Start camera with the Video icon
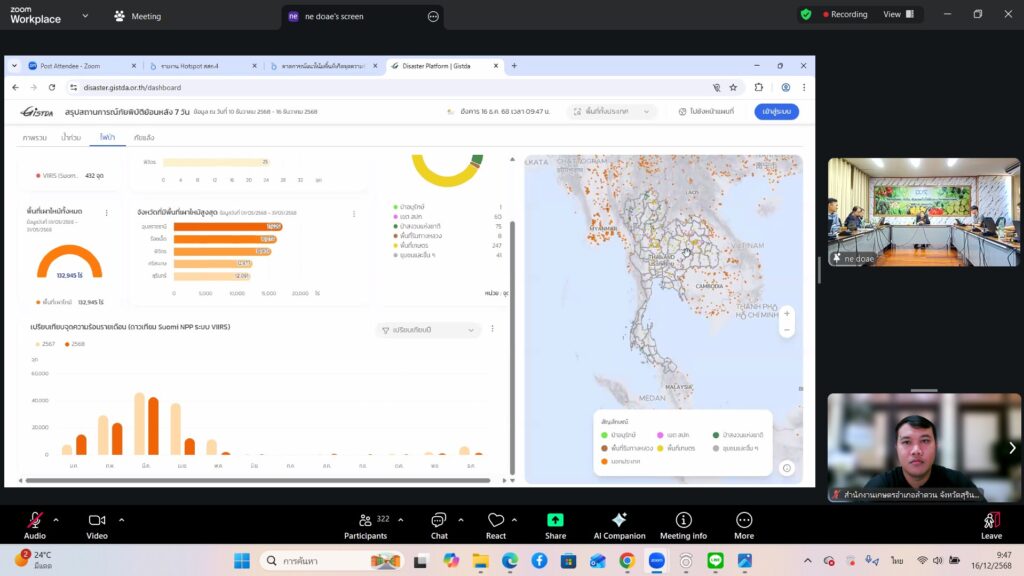 [x=97, y=520]
